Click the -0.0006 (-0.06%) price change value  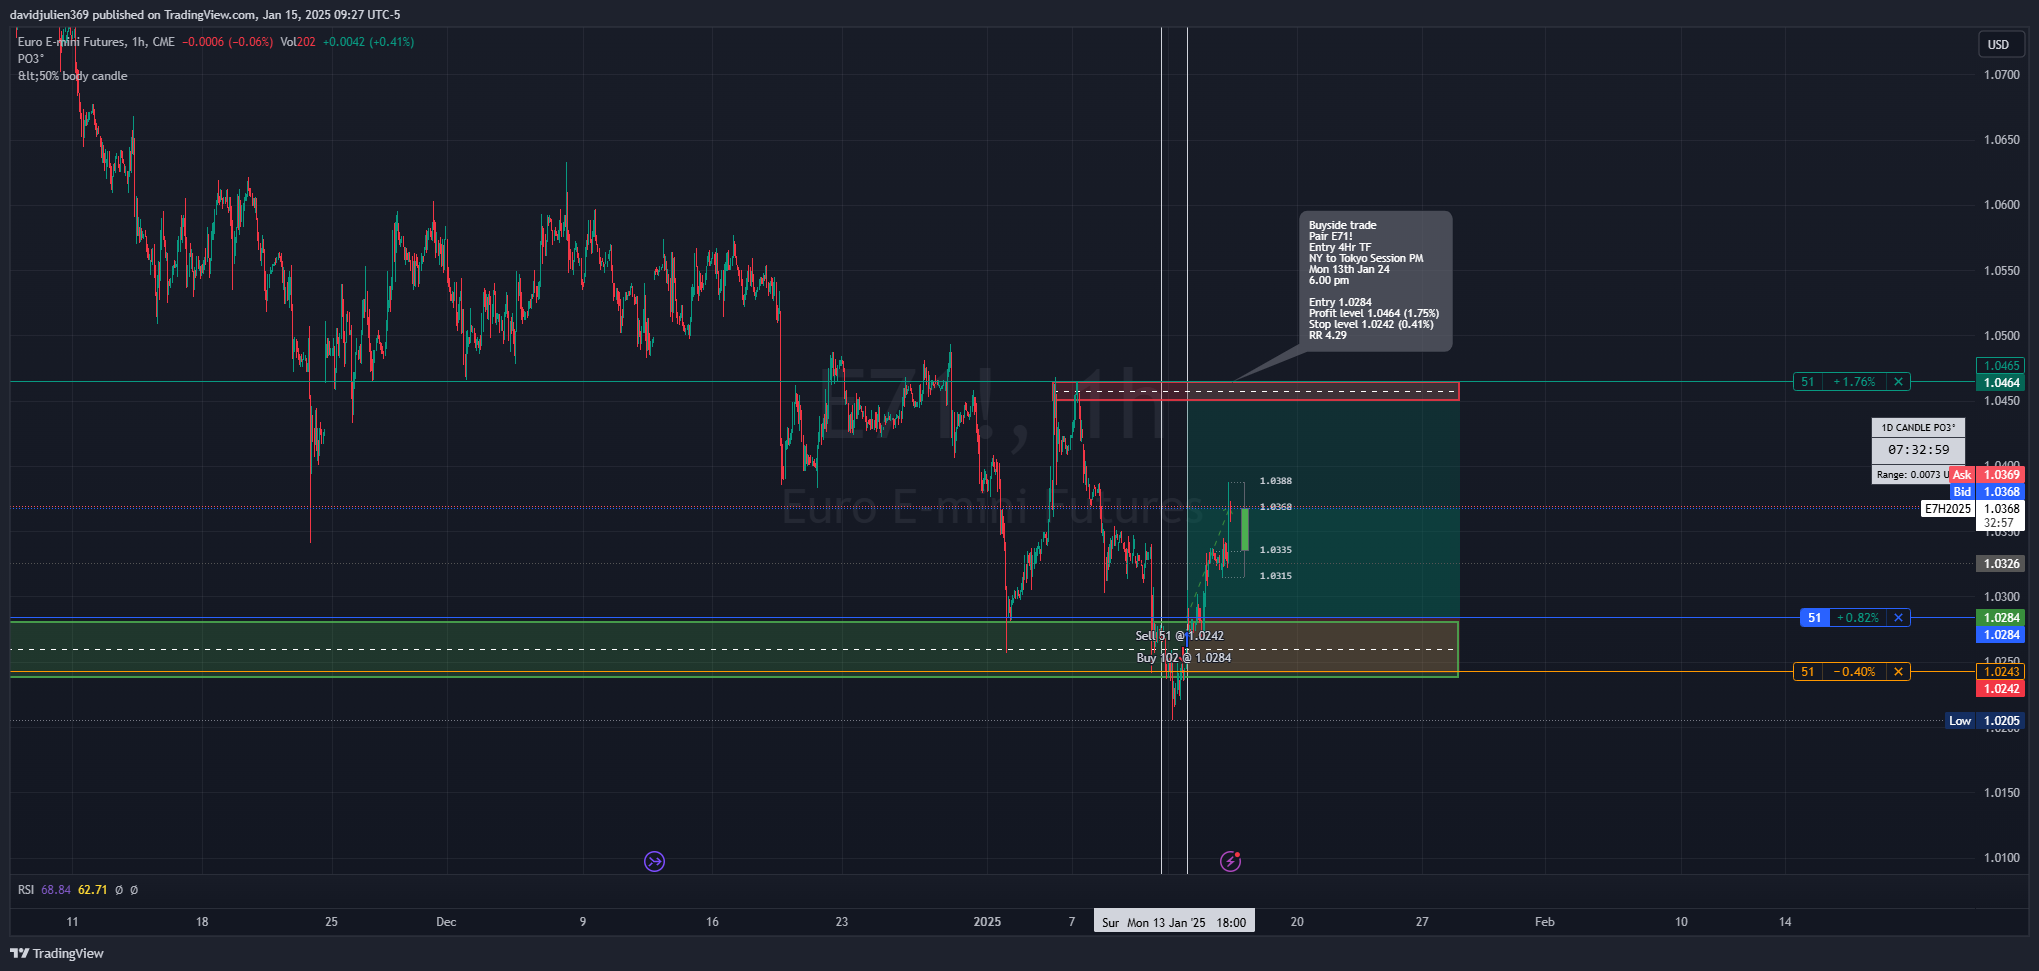[x=227, y=42]
